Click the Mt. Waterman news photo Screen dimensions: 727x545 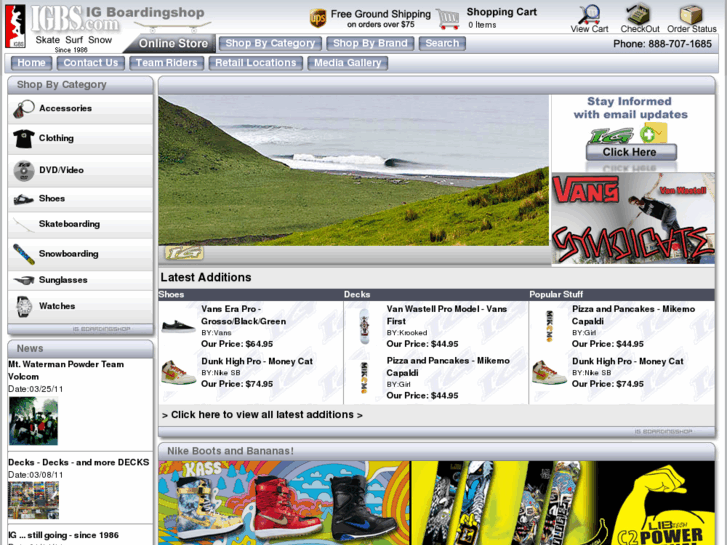(33, 421)
